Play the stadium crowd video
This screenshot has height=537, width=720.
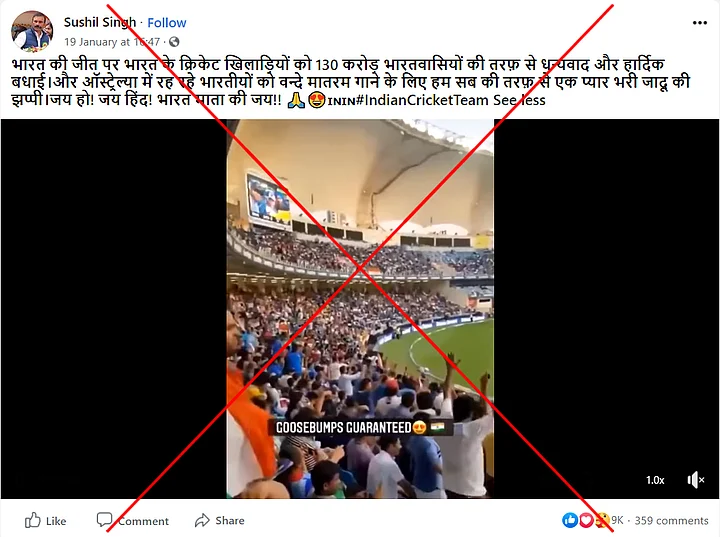360,309
